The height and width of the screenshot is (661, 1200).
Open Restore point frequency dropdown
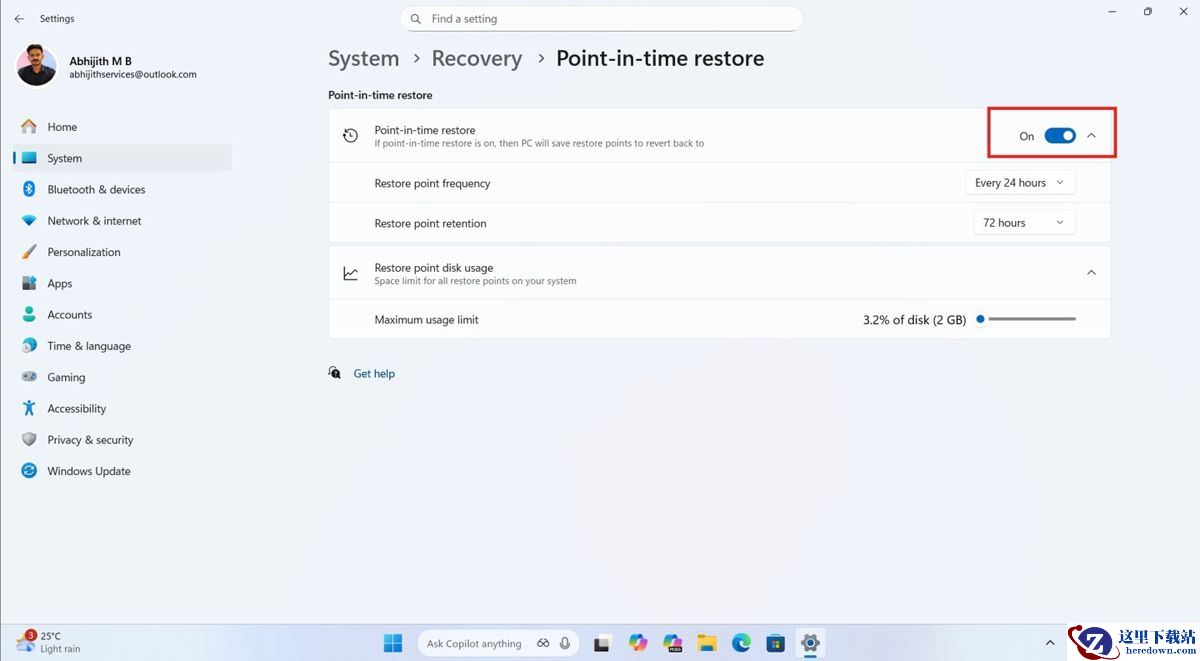[x=1020, y=183]
